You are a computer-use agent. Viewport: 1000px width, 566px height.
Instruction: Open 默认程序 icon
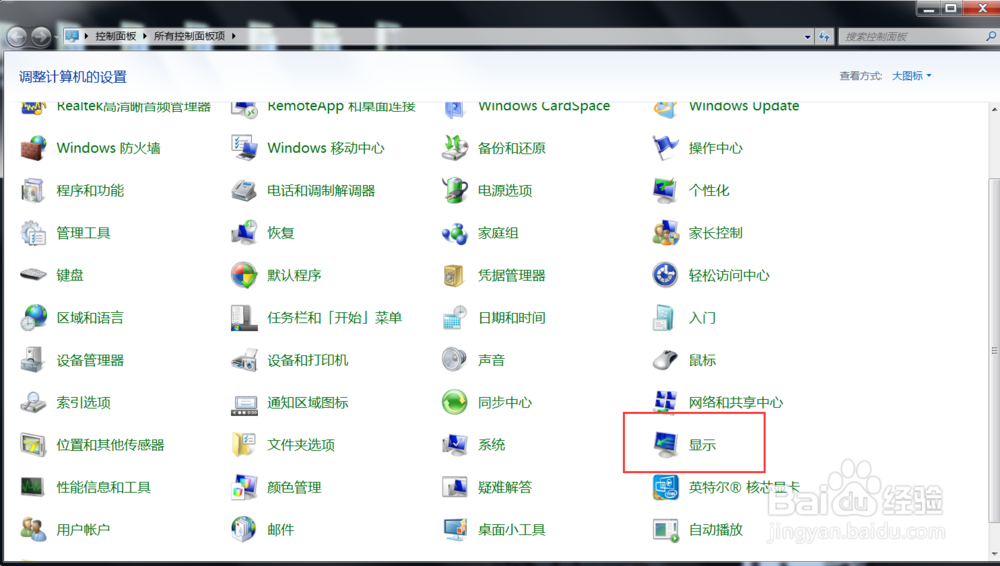(x=244, y=275)
